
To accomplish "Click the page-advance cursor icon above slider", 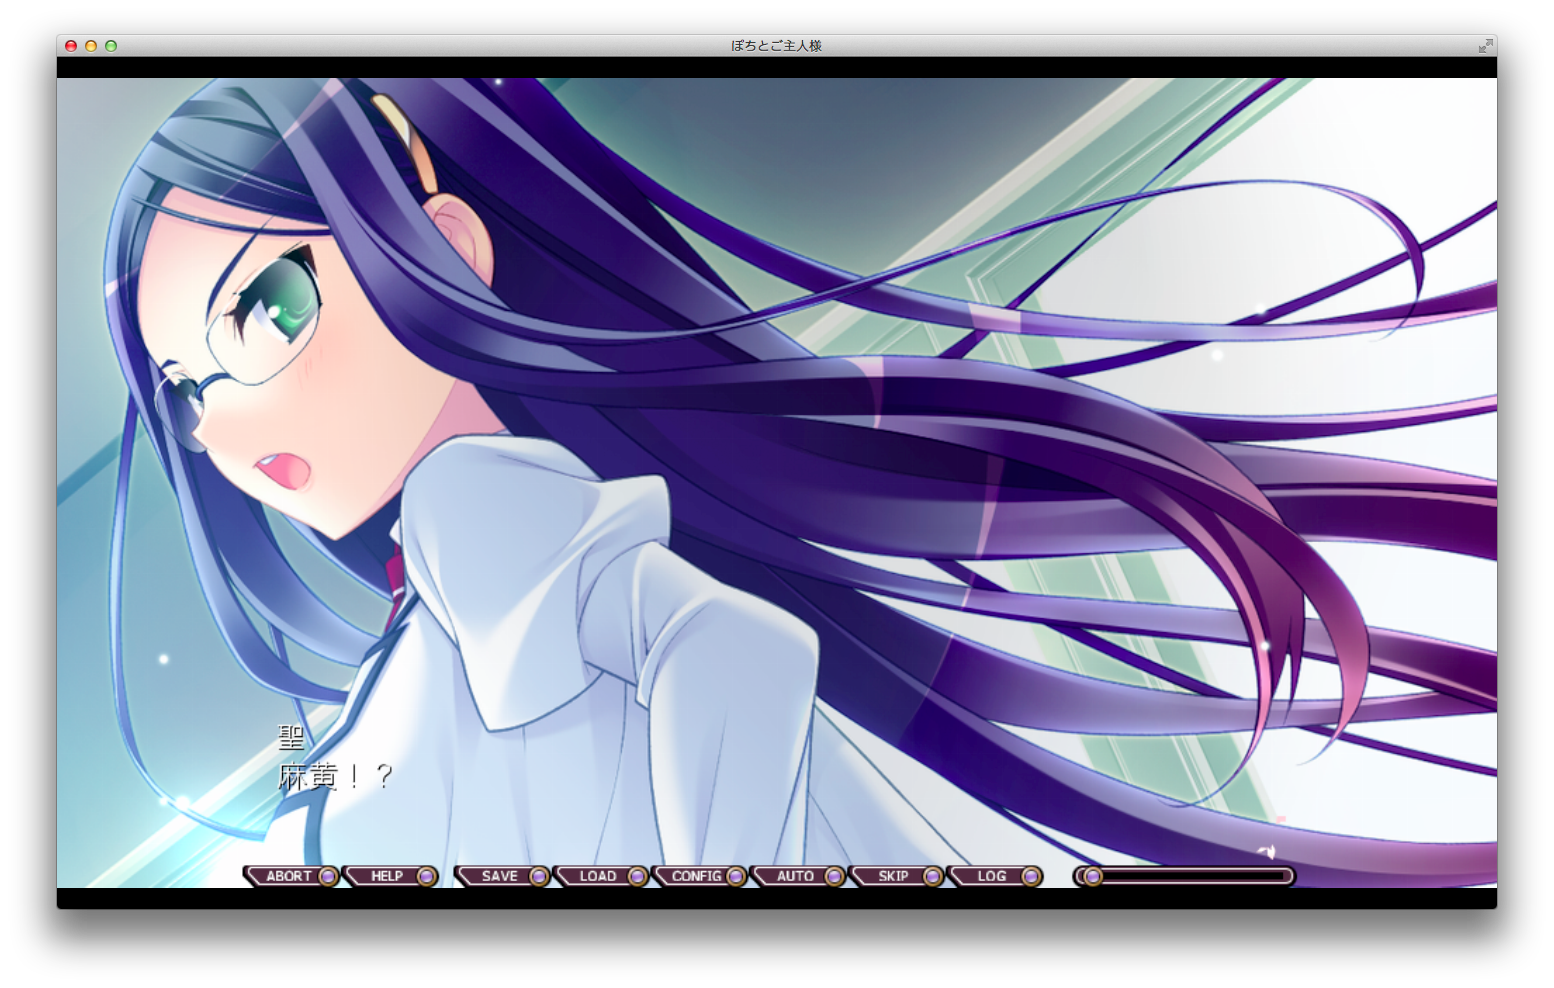I will coord(1268,851).
